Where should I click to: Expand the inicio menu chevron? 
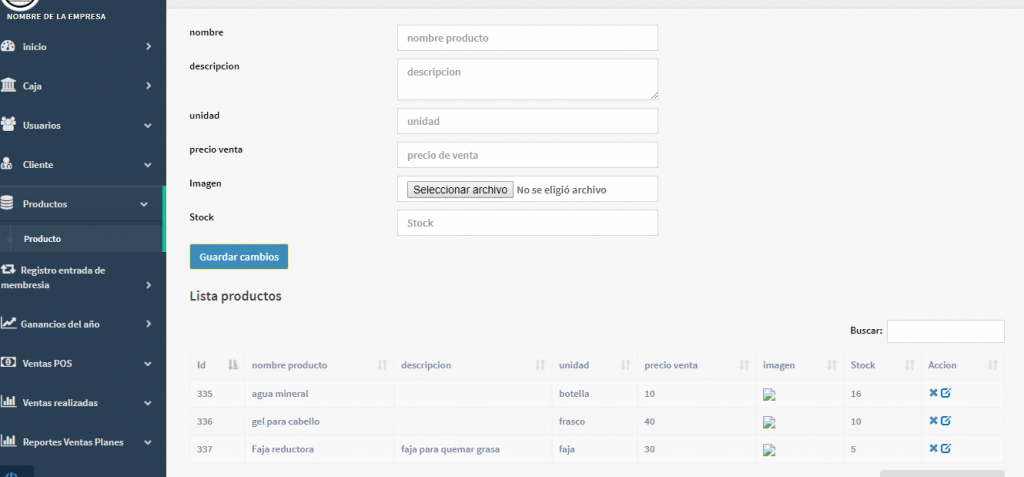[148, 47]
